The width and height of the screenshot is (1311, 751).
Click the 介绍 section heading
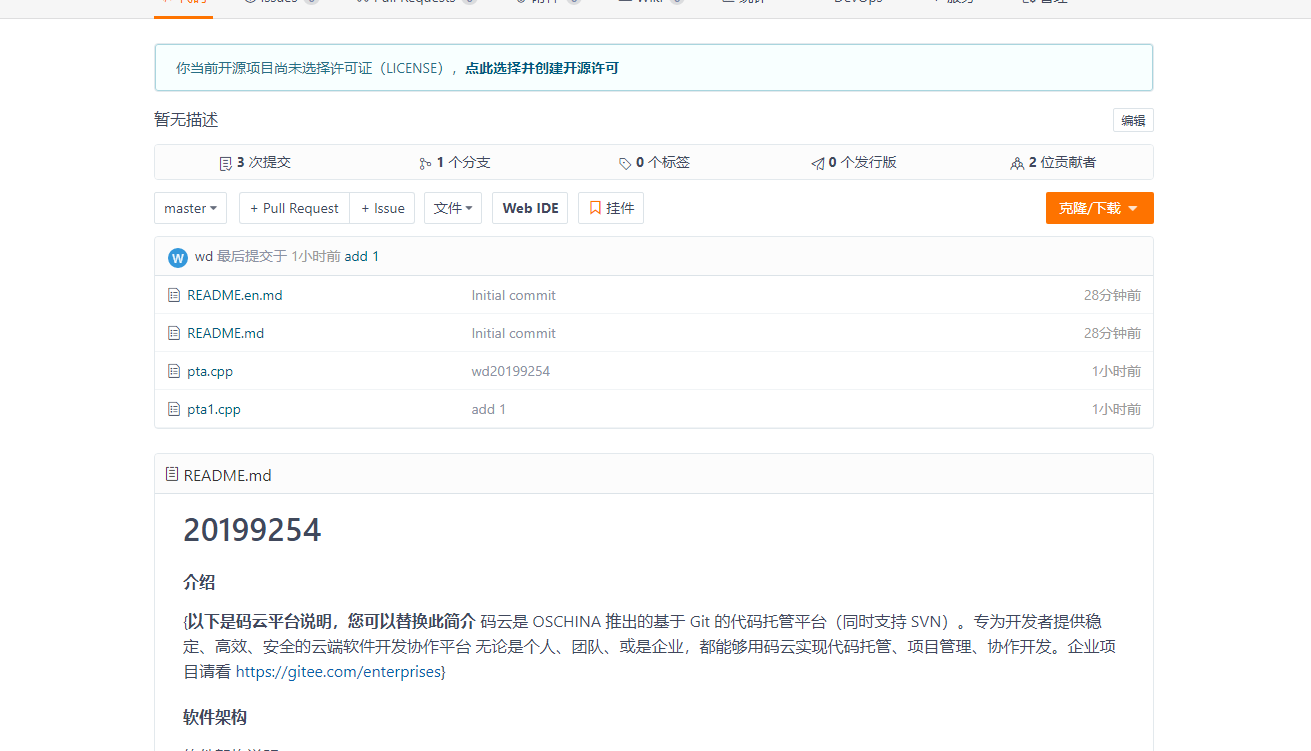pos(199,582)
